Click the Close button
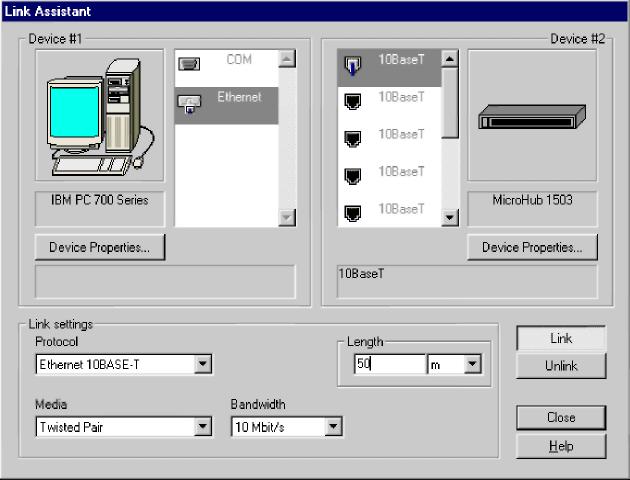This screenshot has width=630, height=480. tap(561, 418)
